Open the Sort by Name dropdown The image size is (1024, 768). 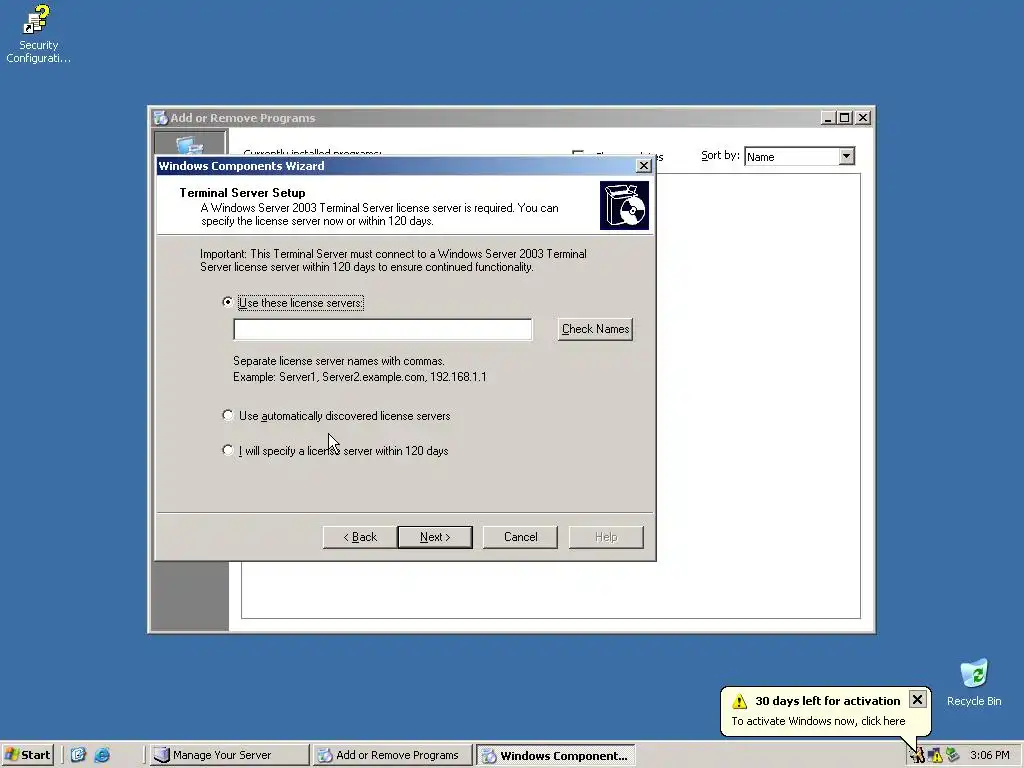tap(846, 156)
